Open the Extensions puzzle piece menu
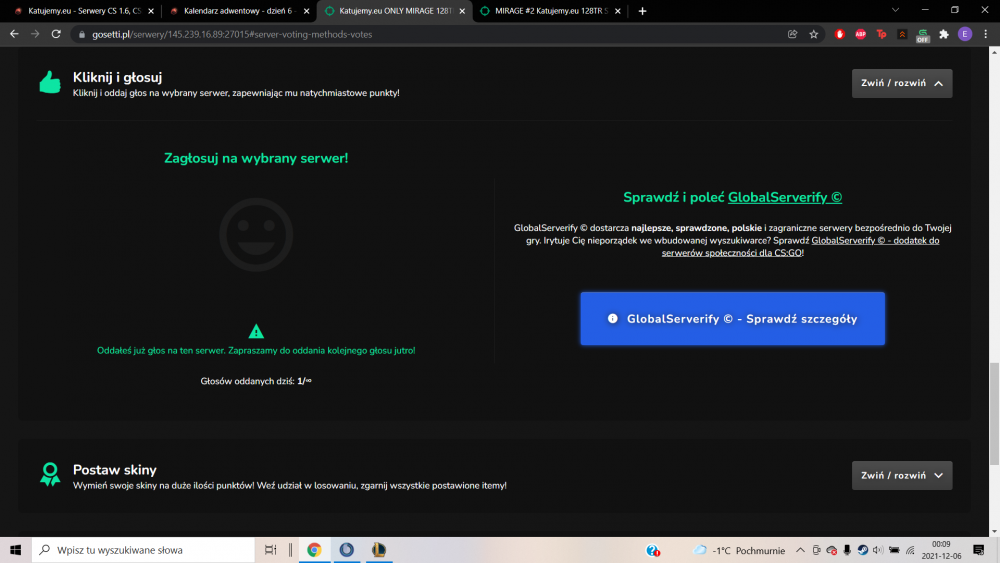1000x563 pixels. click(x=944, y=34)
